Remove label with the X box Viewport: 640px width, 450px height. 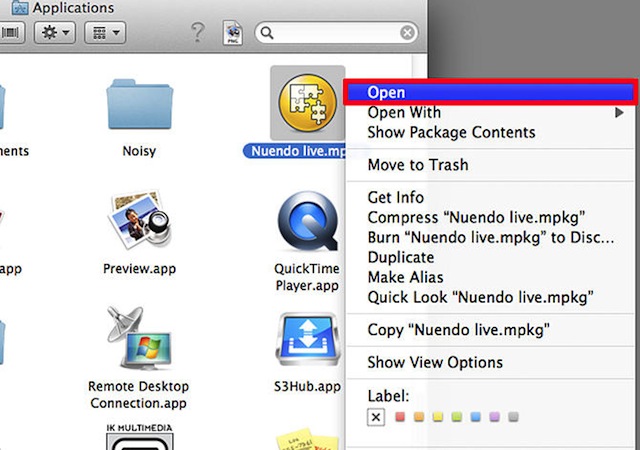point(376,417)
